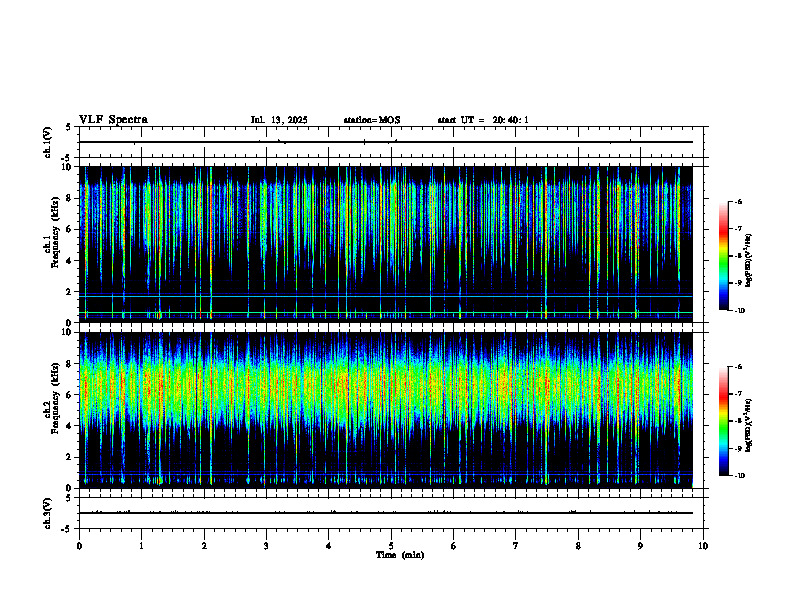
Task: Click the ch.2 colorbar log(PSD) label
Action: (x=749, y=425)
